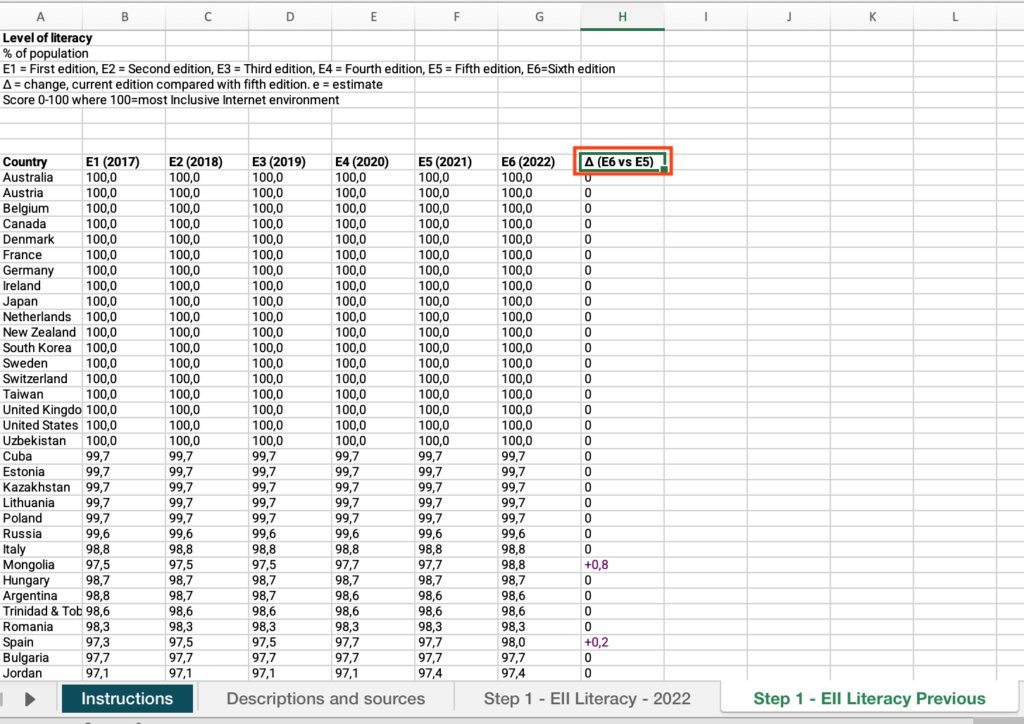Select column F header
The image size is (1024, 724).
click(456, 17)
